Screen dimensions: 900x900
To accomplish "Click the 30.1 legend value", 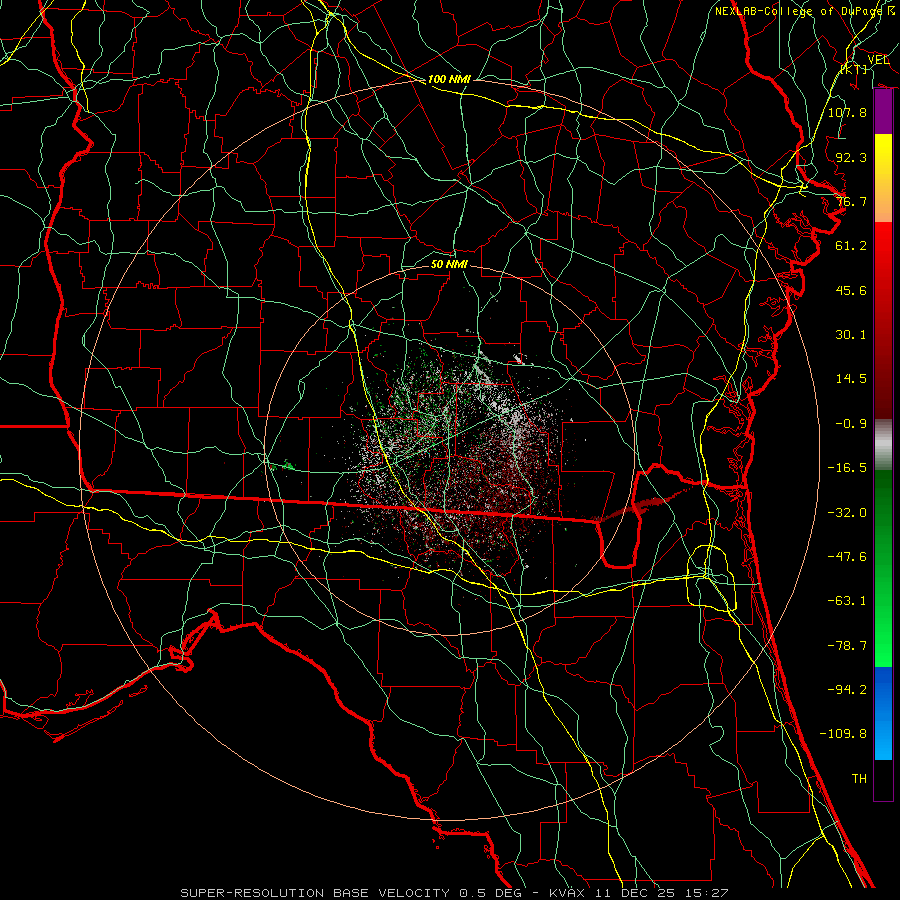I will (x=851, y=335).
